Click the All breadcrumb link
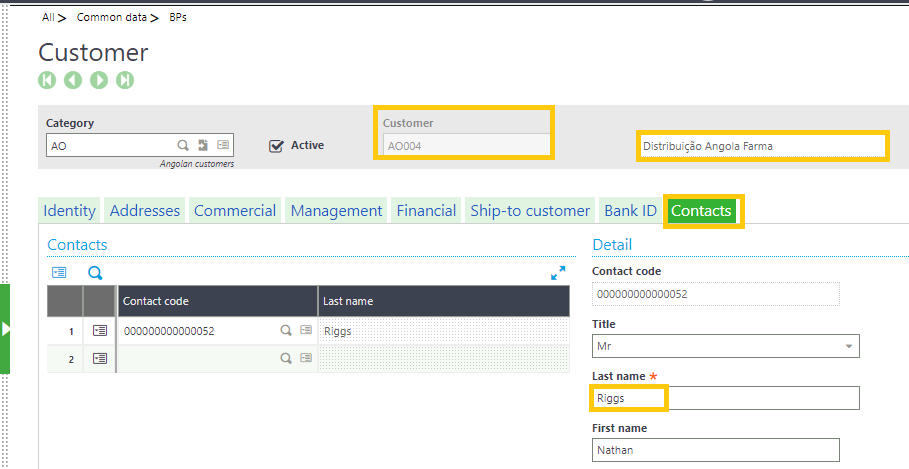 coord(48,17)
